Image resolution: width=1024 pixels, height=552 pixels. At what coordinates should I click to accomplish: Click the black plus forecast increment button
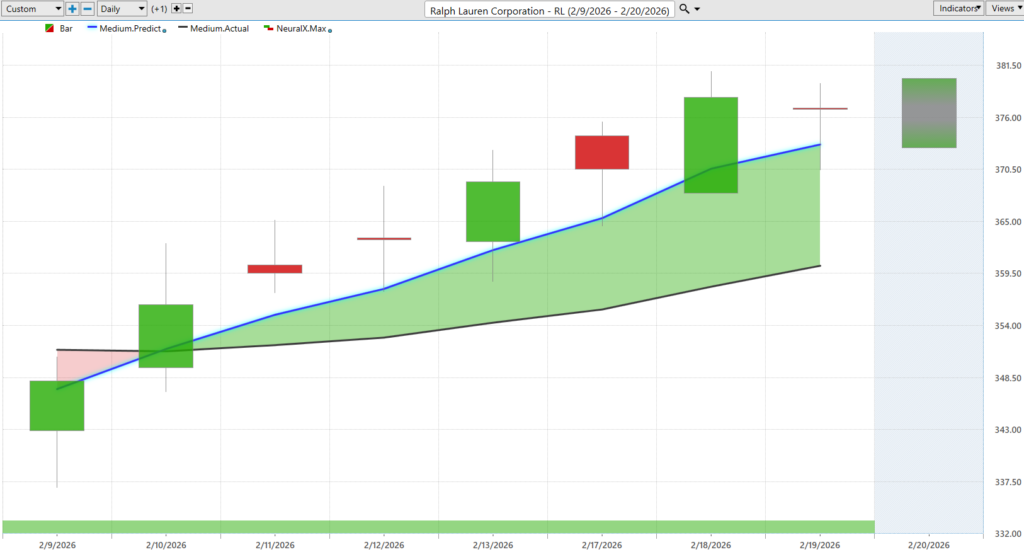(177, 8)
